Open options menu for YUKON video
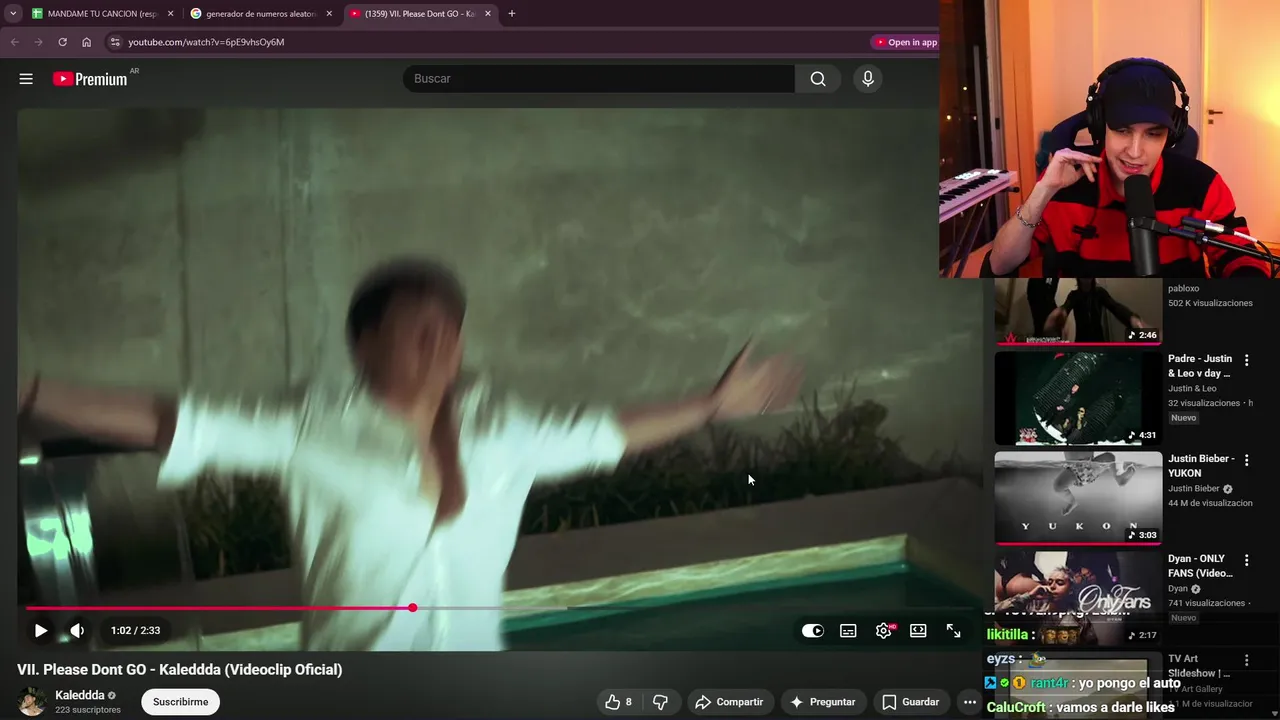1280x720 pixels. coord(1246,460)
